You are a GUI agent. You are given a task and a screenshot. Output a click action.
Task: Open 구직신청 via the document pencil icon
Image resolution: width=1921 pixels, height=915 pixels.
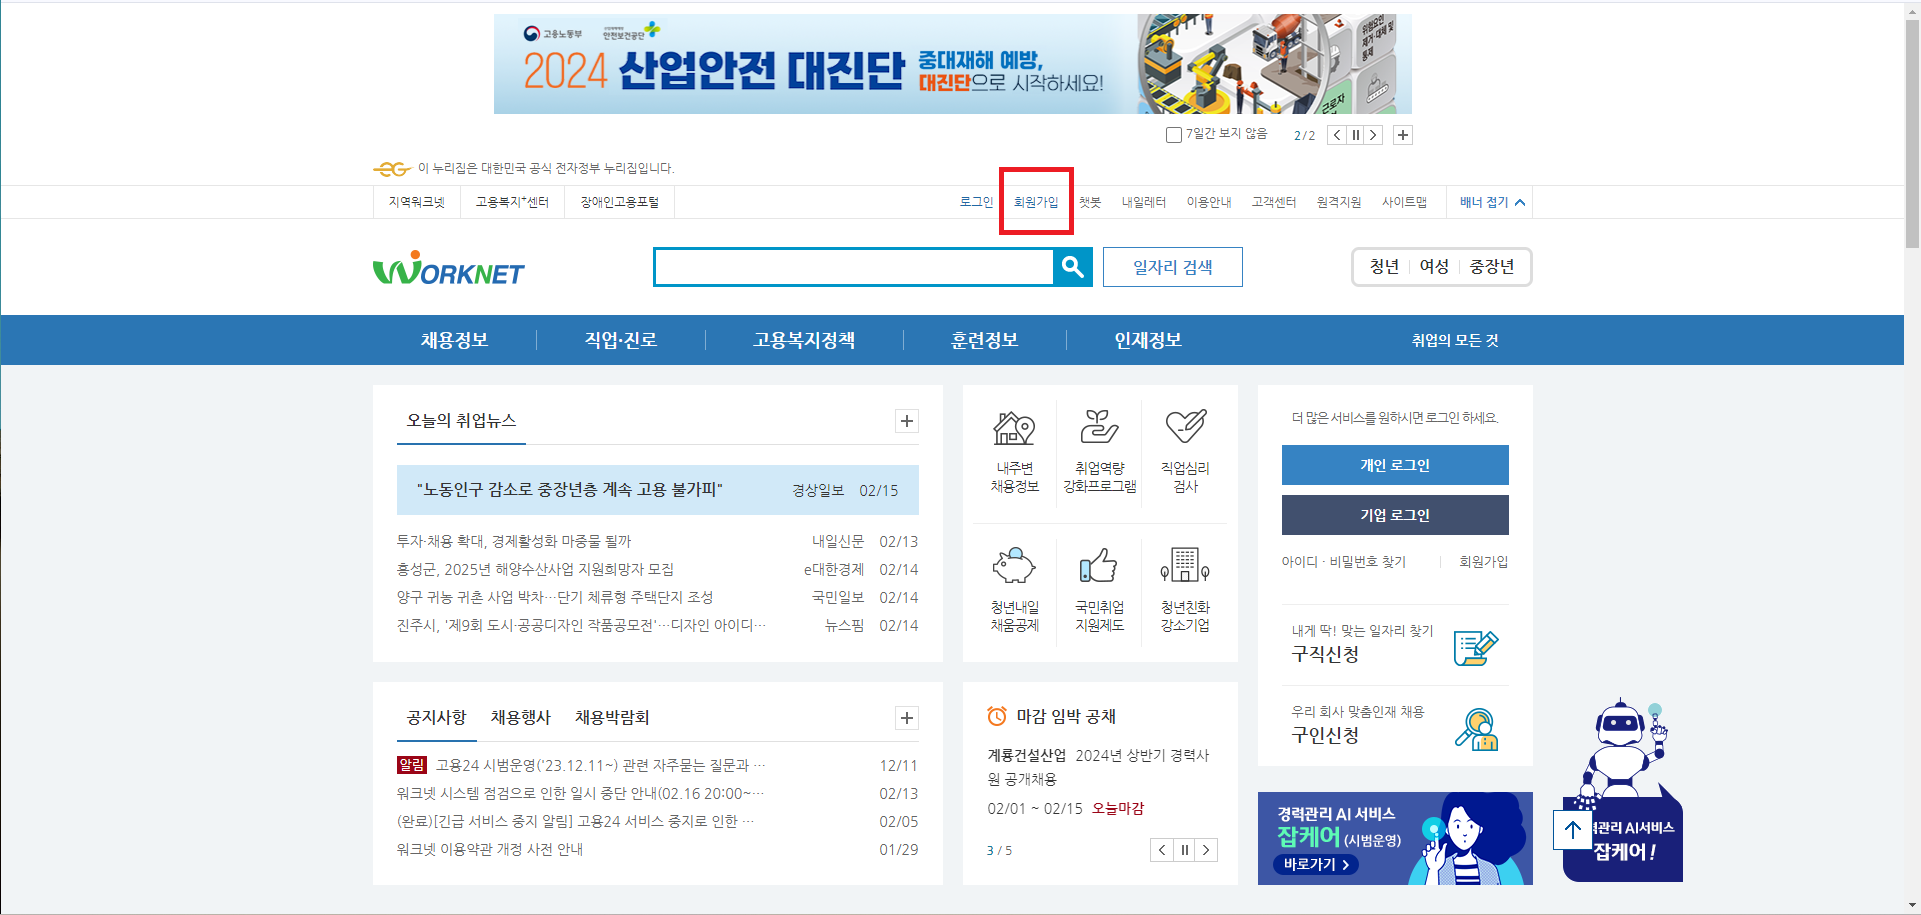point(1475,648)
